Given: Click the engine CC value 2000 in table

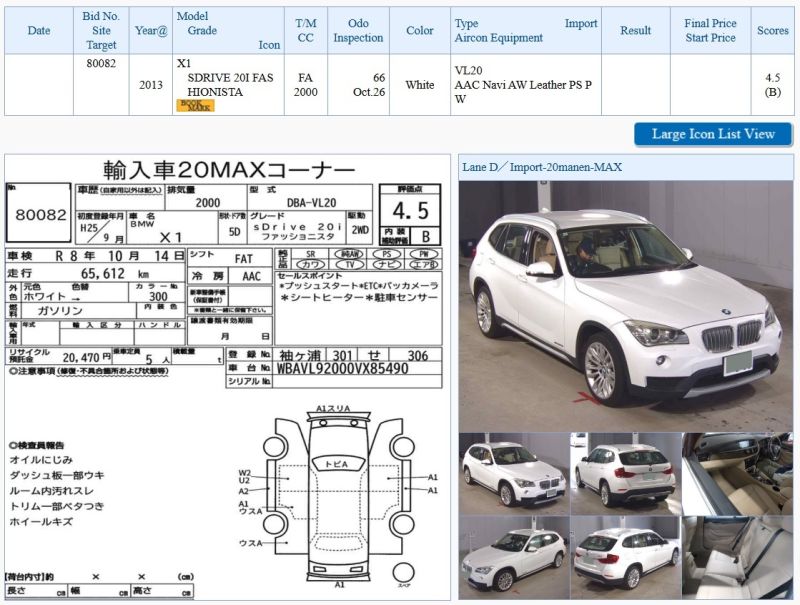Looking at the screenshot, I should [305, 92].
